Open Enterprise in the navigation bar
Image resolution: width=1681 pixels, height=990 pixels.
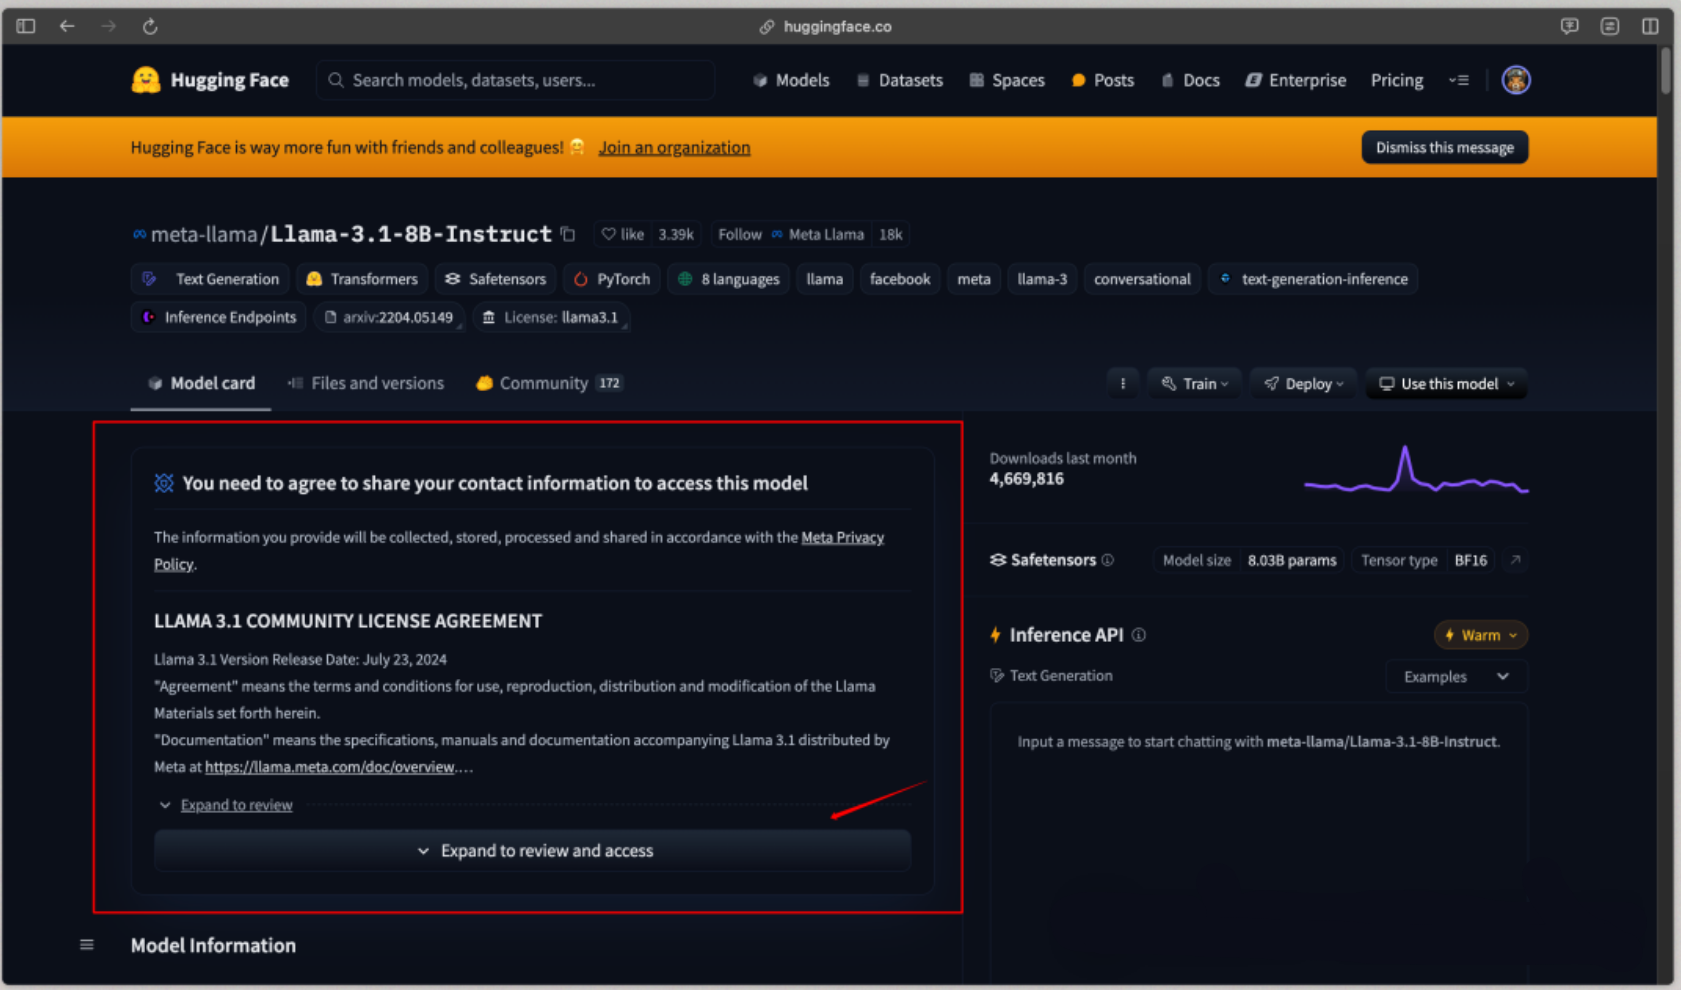pos(1295,80)
